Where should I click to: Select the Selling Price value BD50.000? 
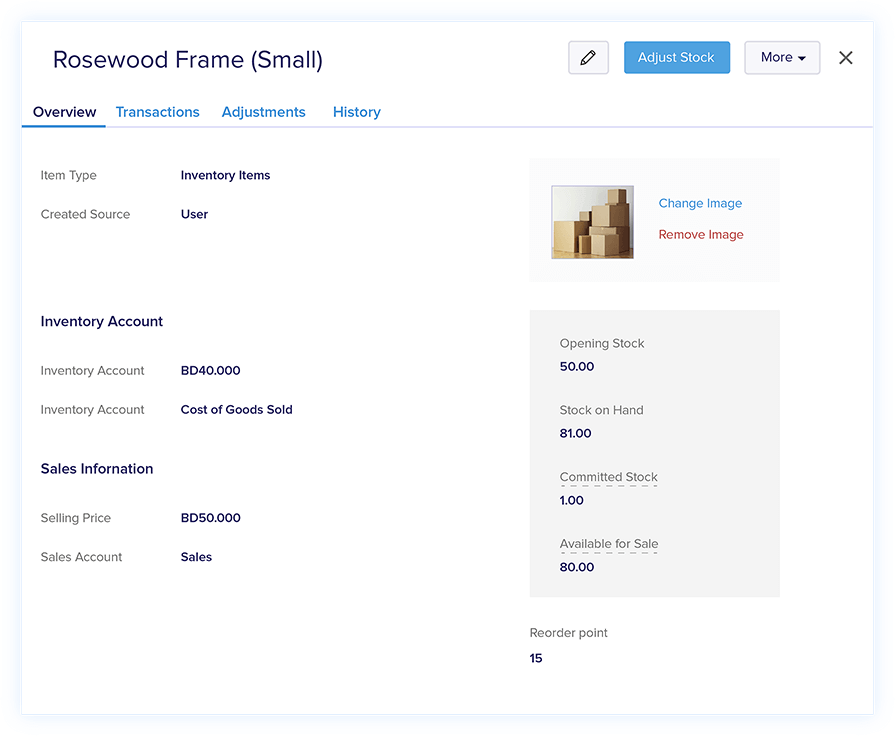pos(211,518)
